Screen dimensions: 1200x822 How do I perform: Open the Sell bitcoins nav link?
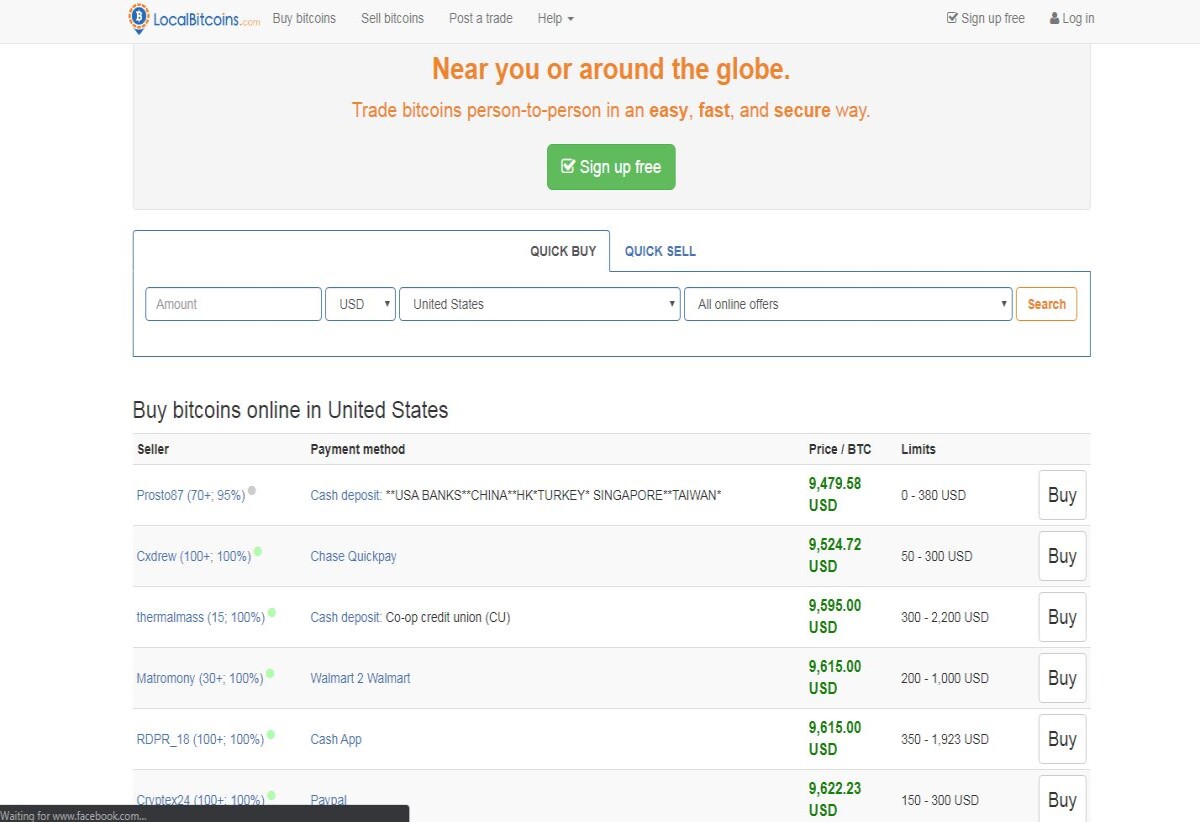(x=392, y=18)
